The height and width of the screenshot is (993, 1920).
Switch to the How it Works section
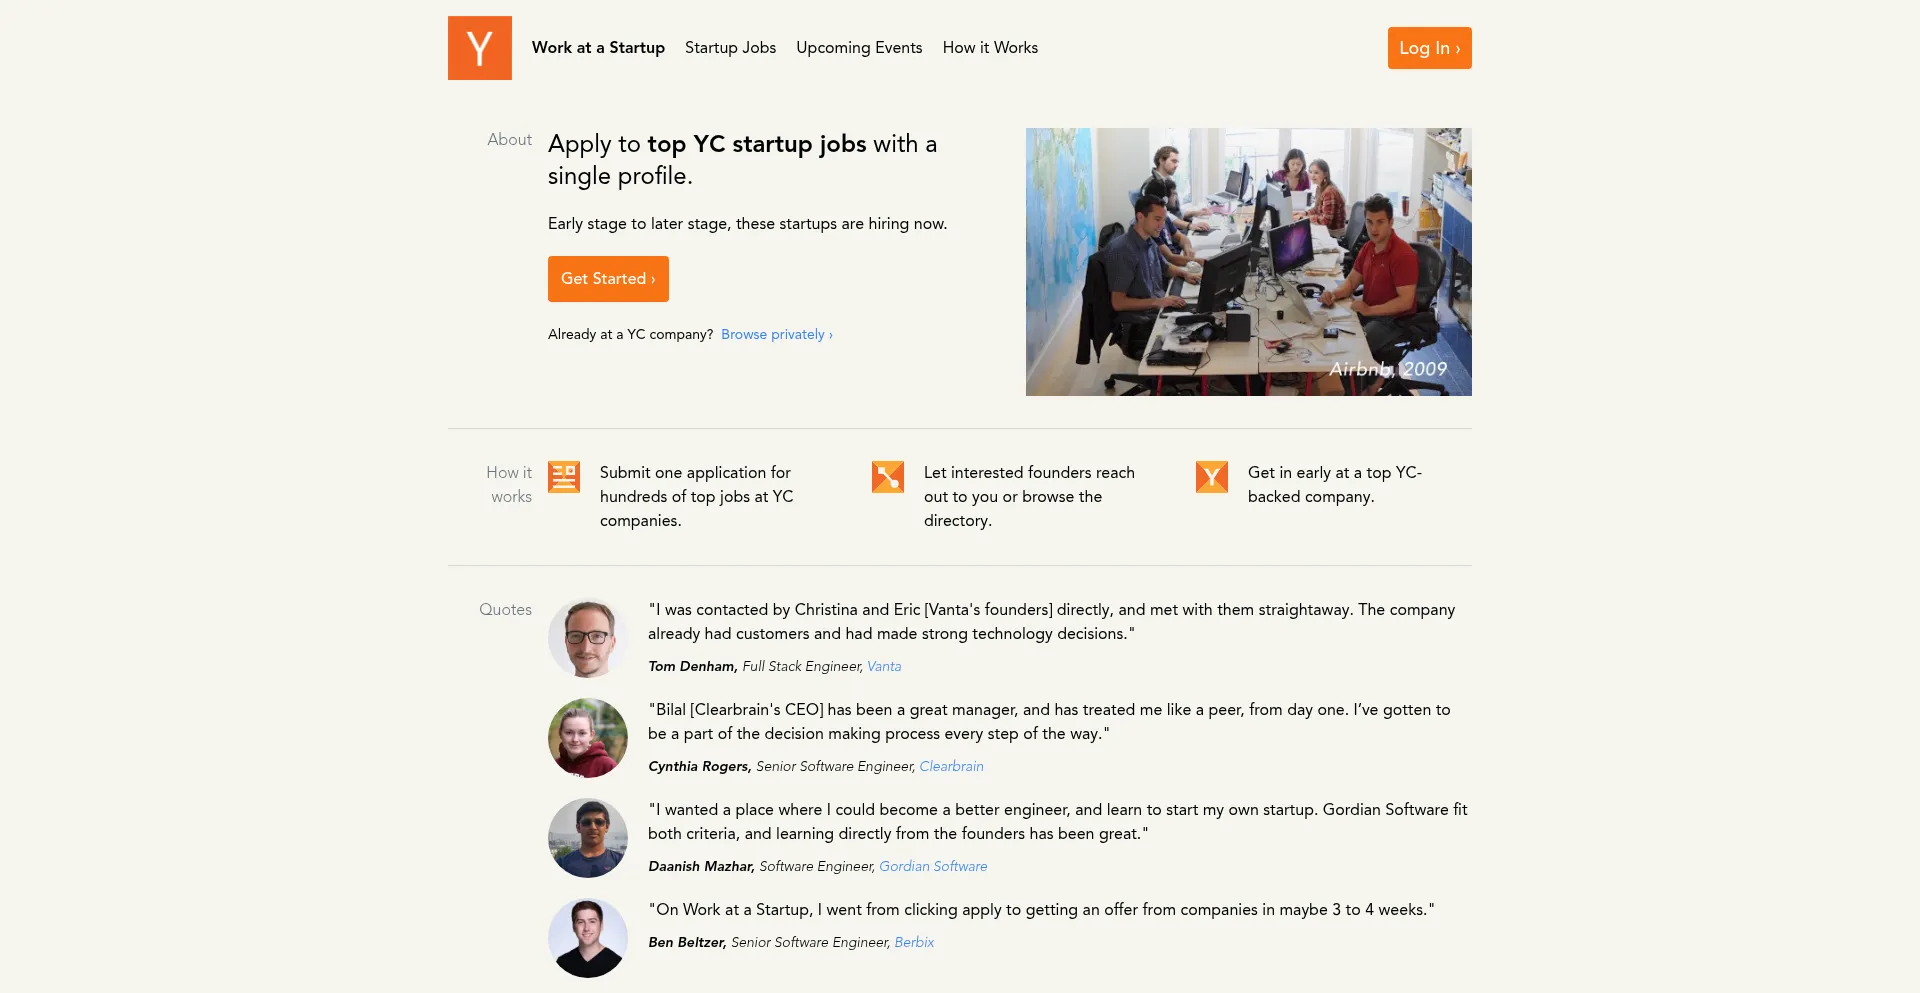click(x=990, y=47)
